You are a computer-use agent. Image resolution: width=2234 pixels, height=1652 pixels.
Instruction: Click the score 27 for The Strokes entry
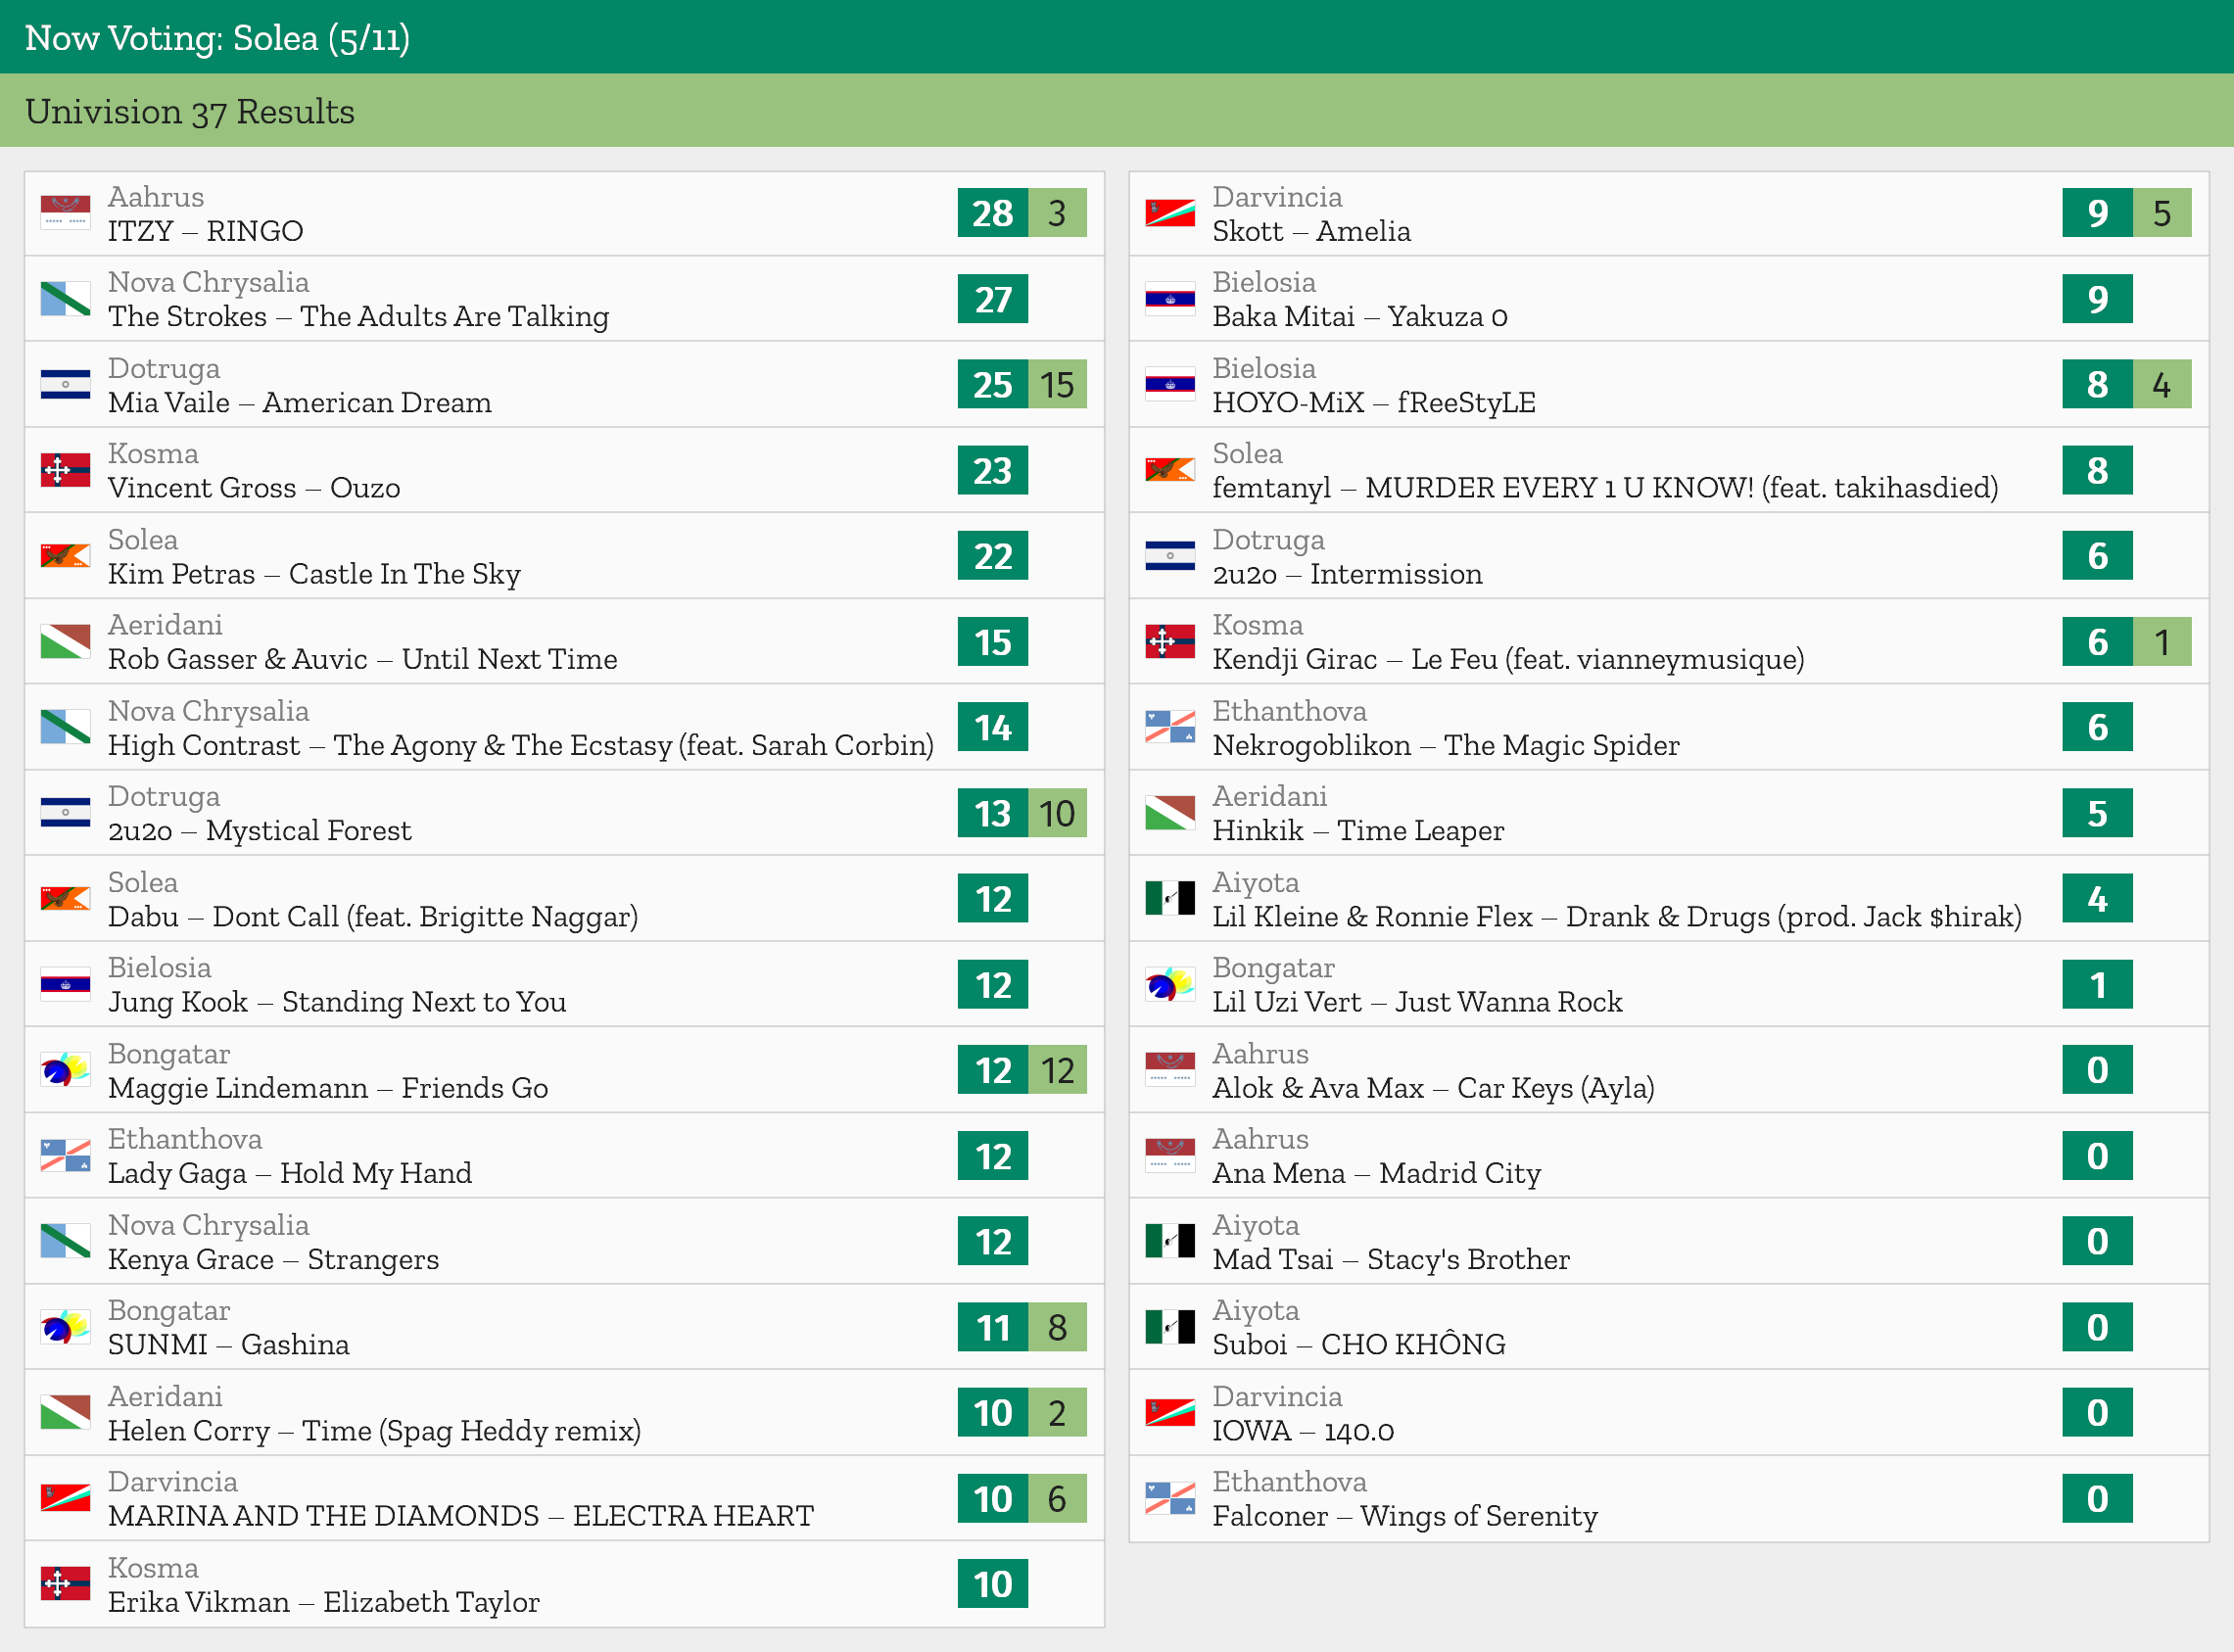tap(993, 299)
